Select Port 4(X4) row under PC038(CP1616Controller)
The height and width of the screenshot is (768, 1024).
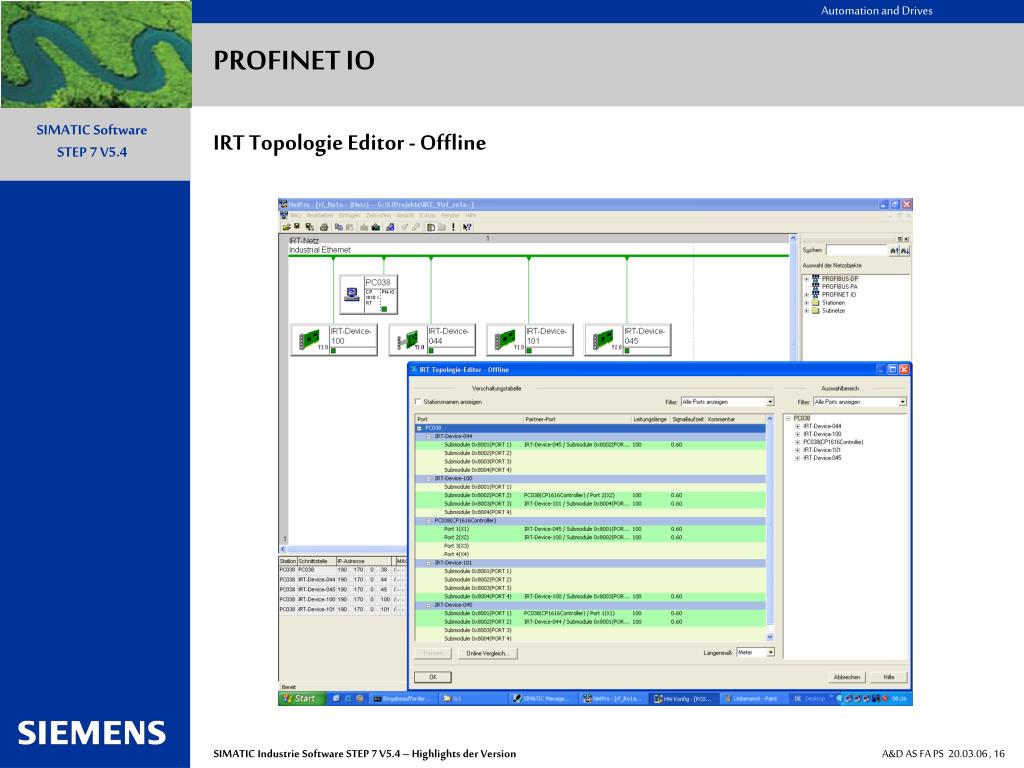[x=590, y=554]
